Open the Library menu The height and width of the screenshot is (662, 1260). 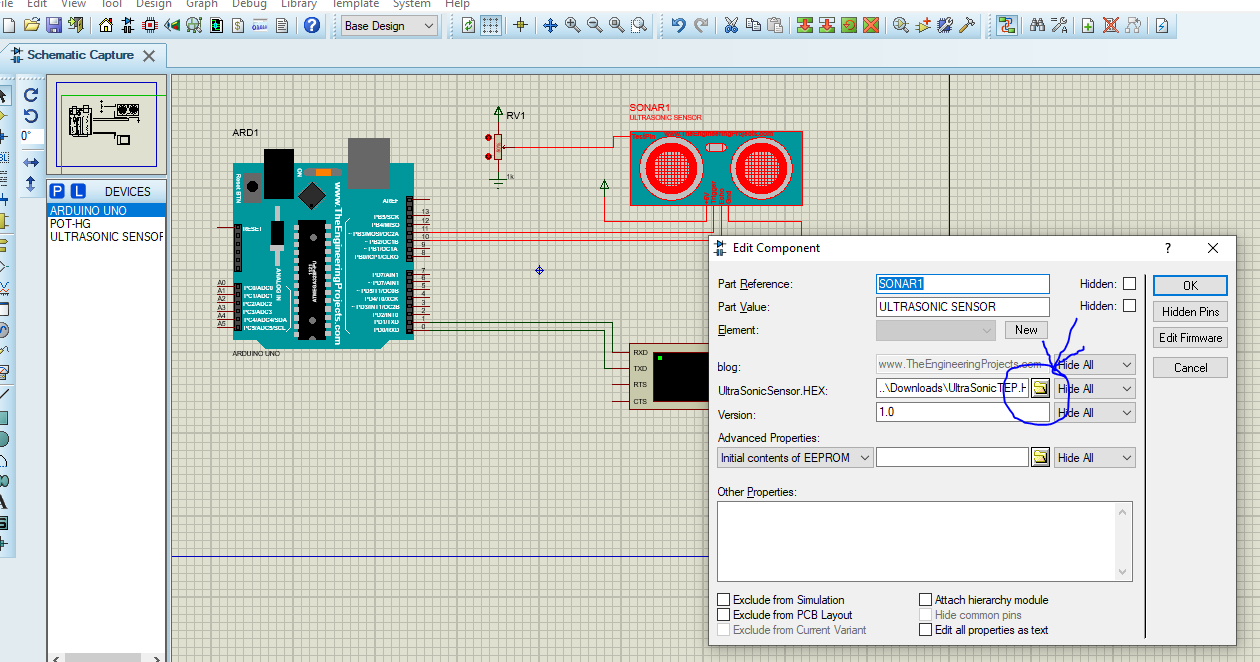click(298, 4)
